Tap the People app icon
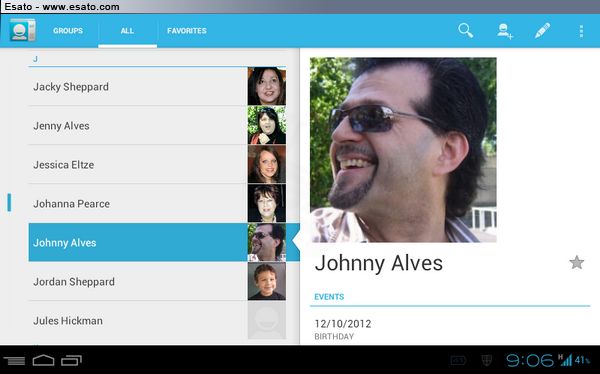Screen dimensions: 600x374 23,30
